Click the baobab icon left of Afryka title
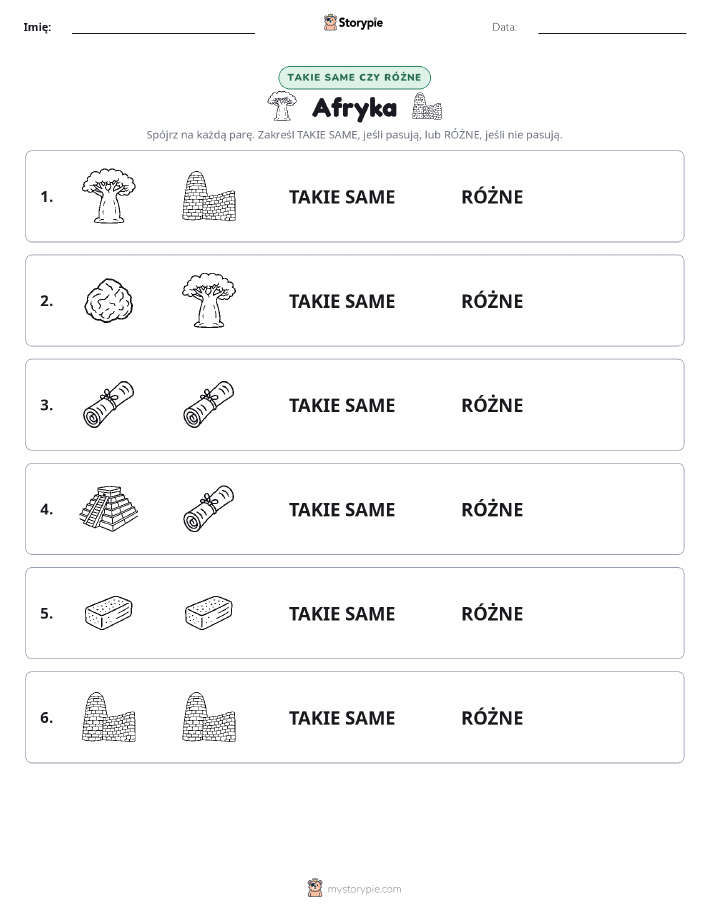Screen dimensions: 709x917 [x=282, y=106]
